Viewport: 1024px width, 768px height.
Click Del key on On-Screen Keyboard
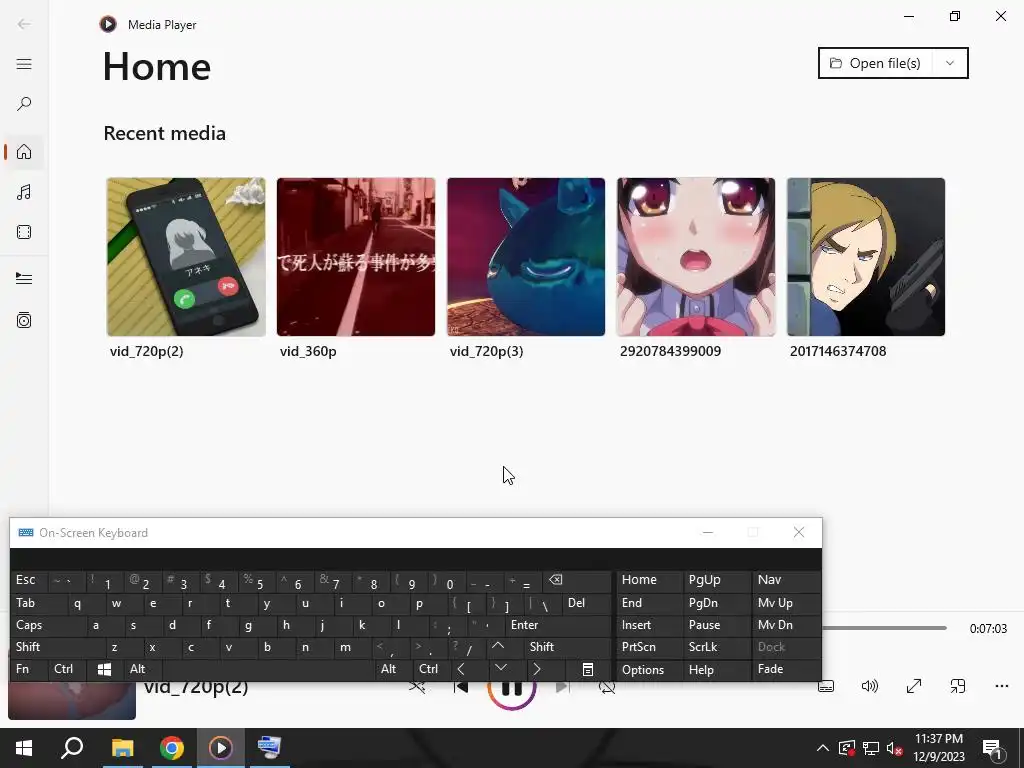[585, 603]
